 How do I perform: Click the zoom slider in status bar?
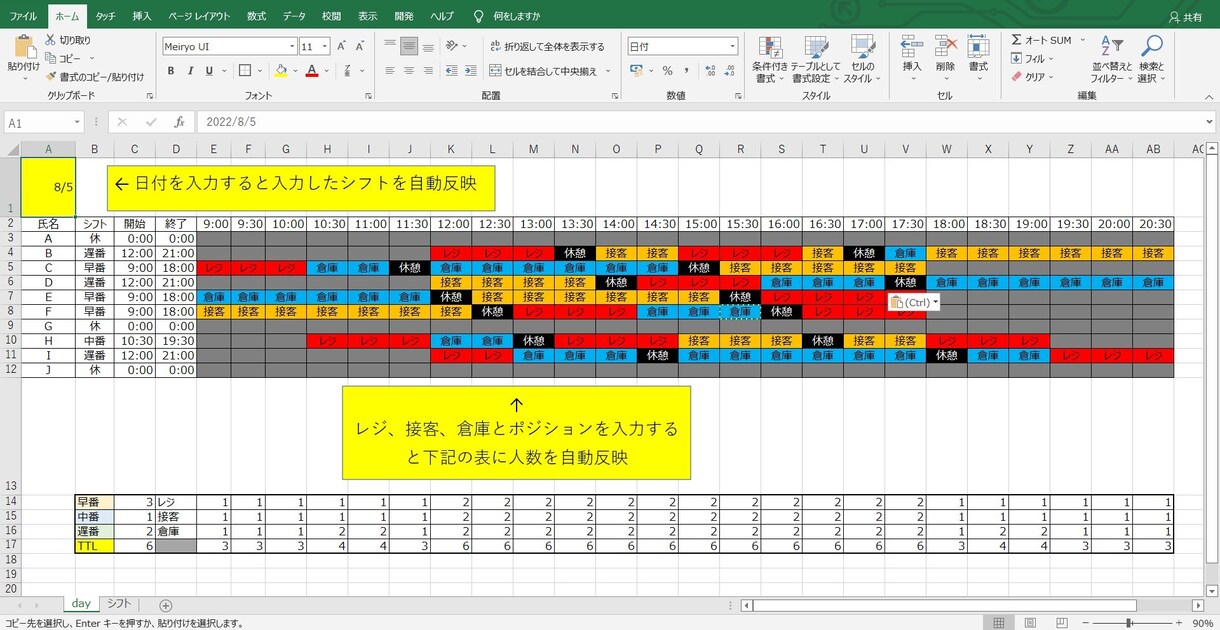(1128, 622)
